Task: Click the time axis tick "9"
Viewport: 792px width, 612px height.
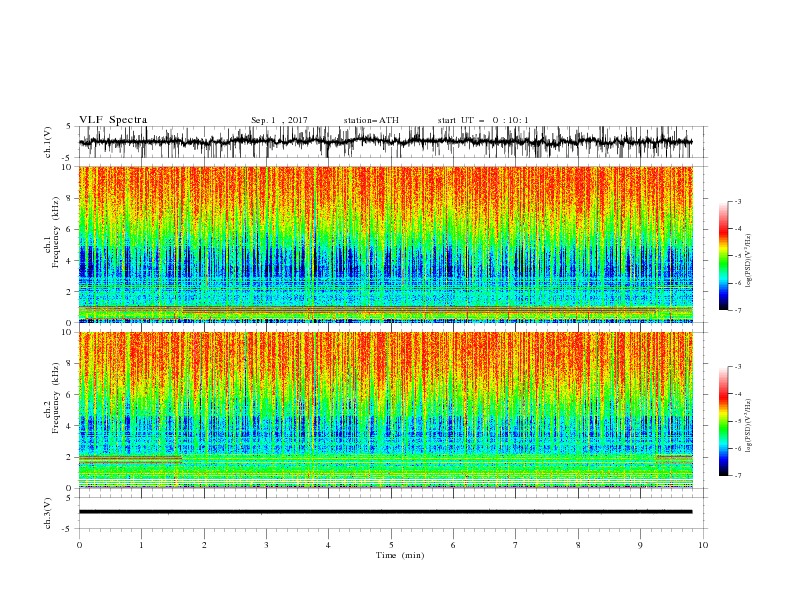Action: [x=640, y=545]
